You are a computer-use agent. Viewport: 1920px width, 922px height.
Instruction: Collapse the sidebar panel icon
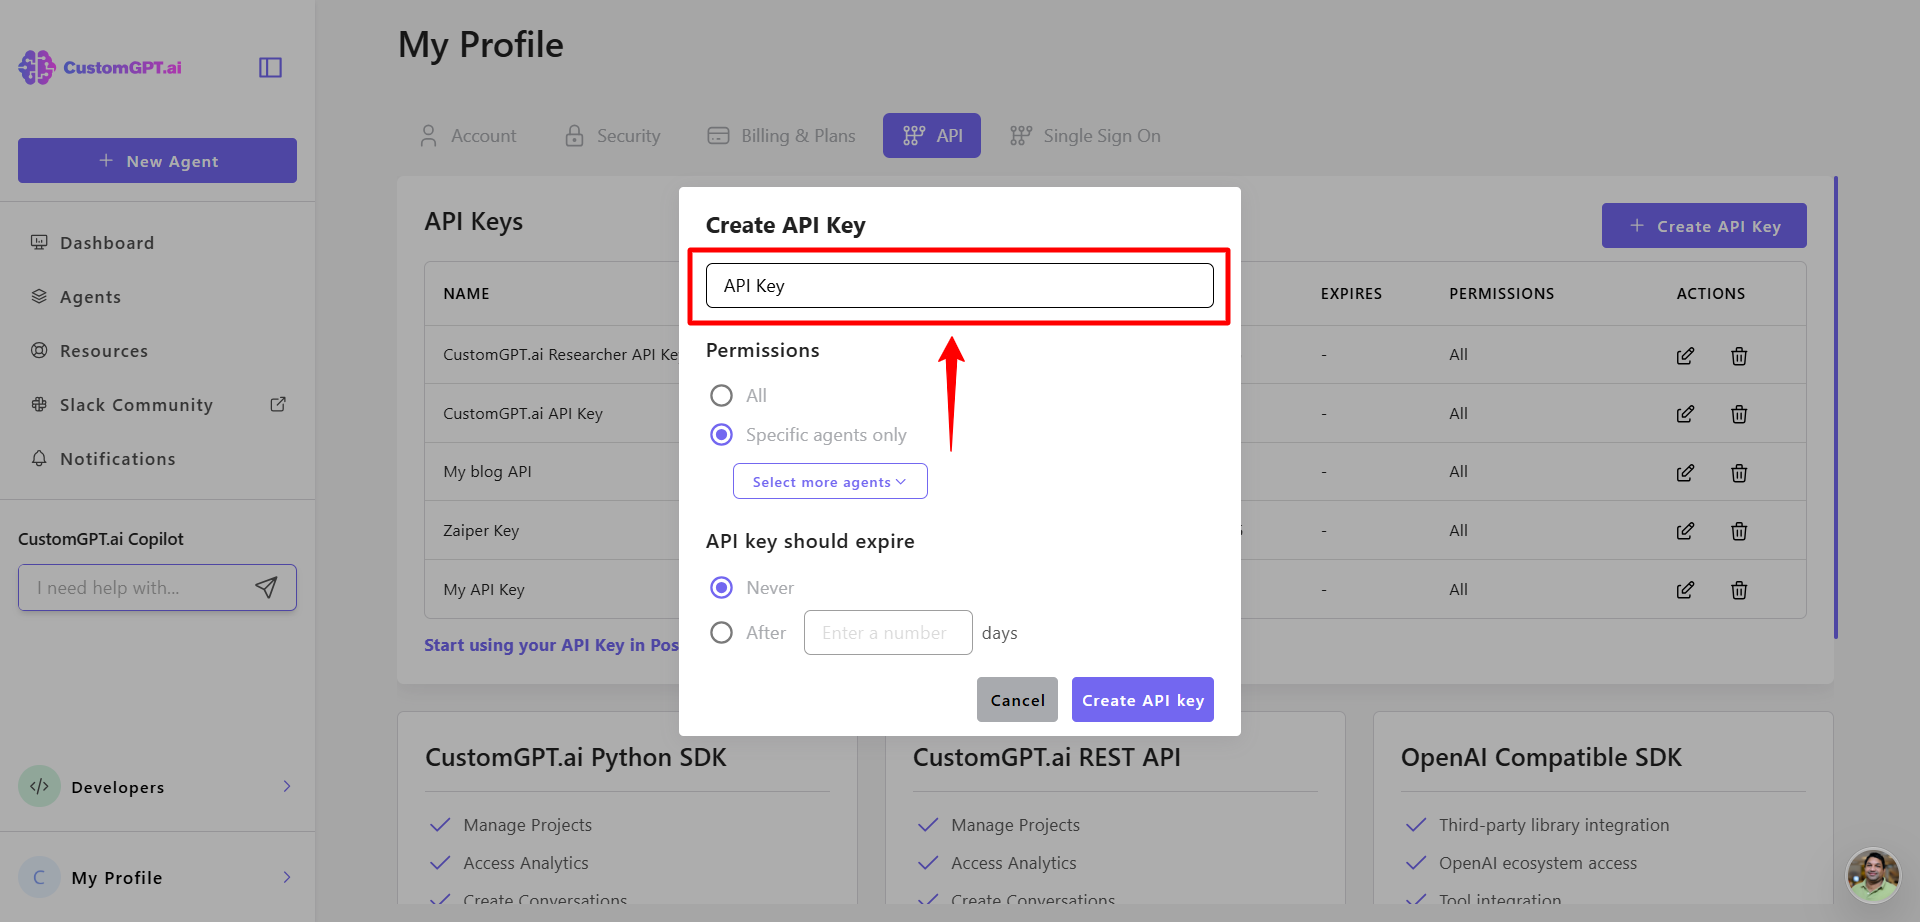click(x=270, y=67)
